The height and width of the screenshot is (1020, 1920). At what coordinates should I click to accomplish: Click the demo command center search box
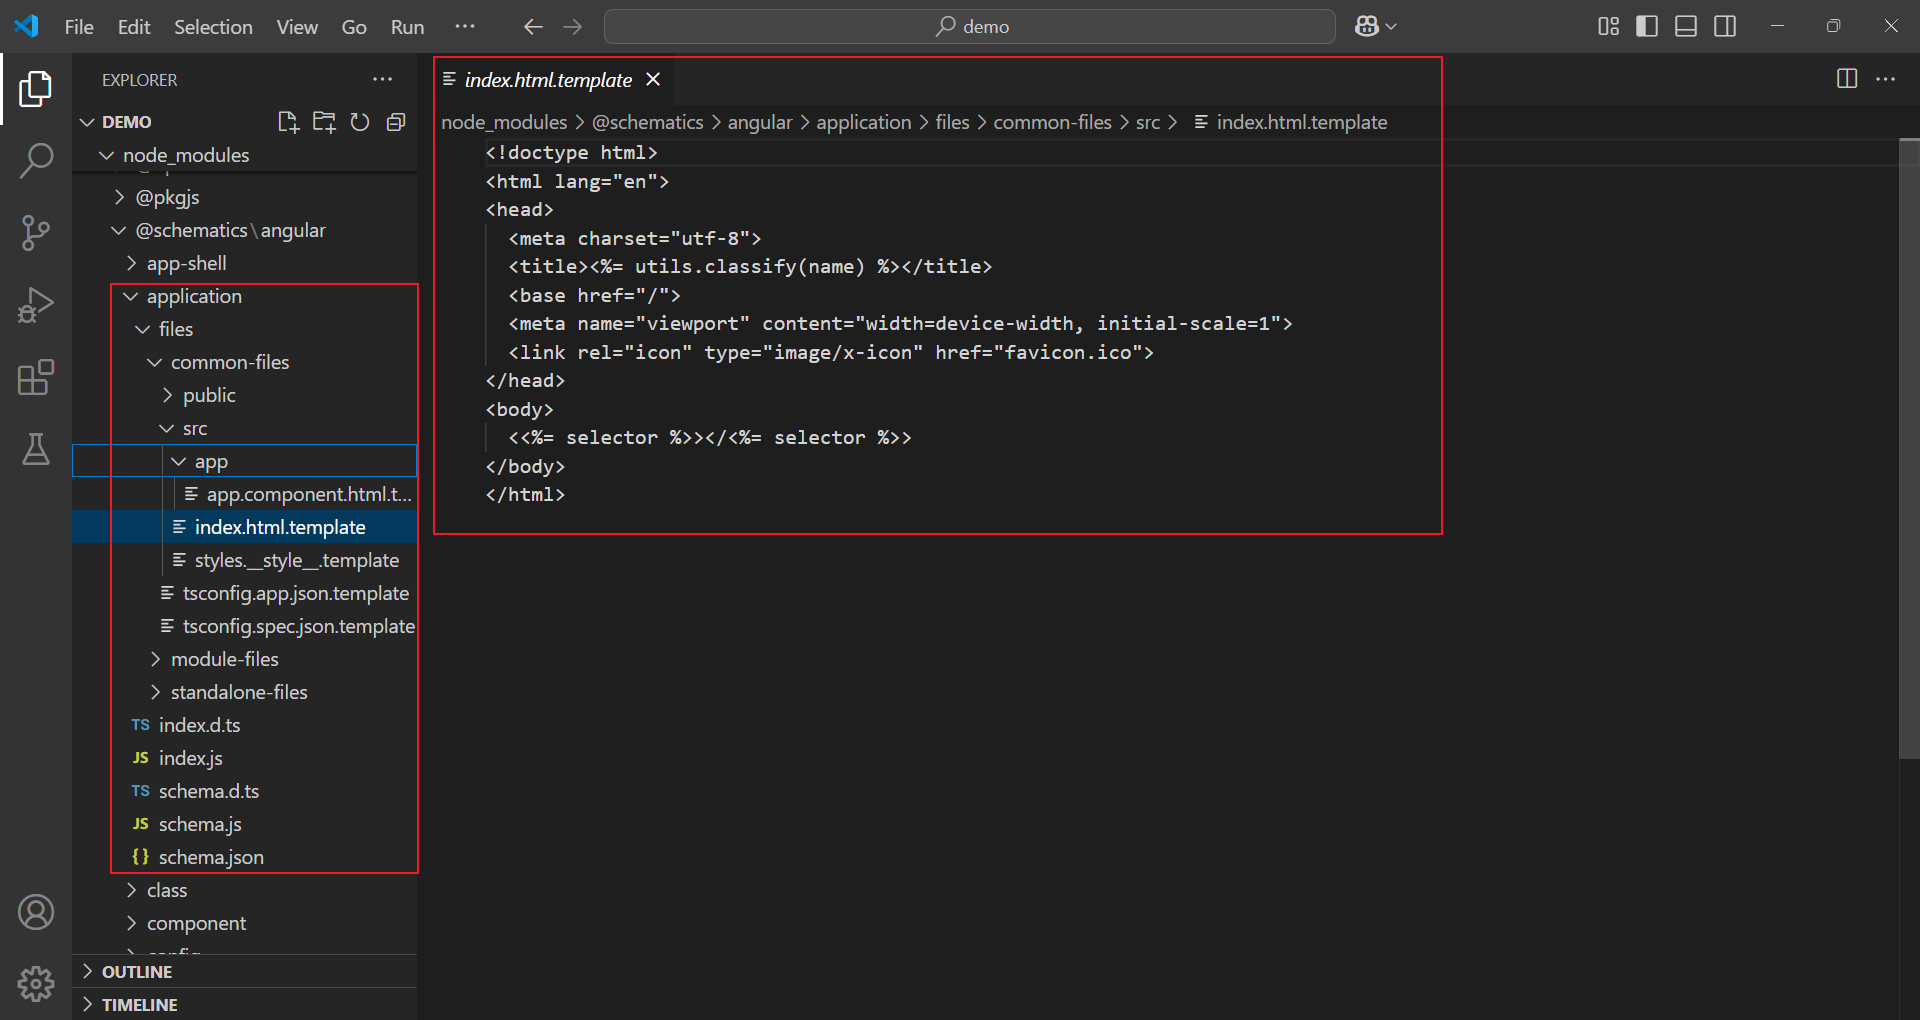[x=969, y=27]
